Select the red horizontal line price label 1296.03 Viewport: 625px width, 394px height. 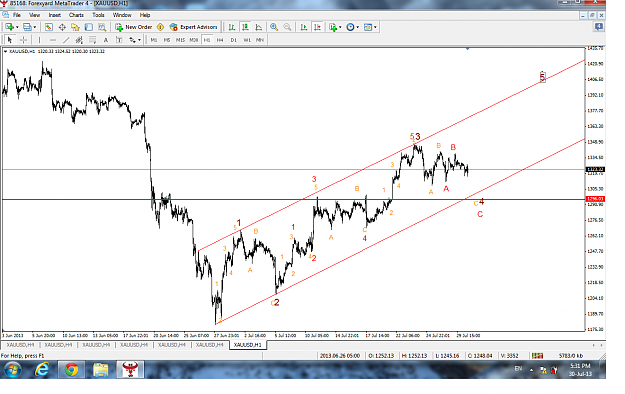pos(595,199)
